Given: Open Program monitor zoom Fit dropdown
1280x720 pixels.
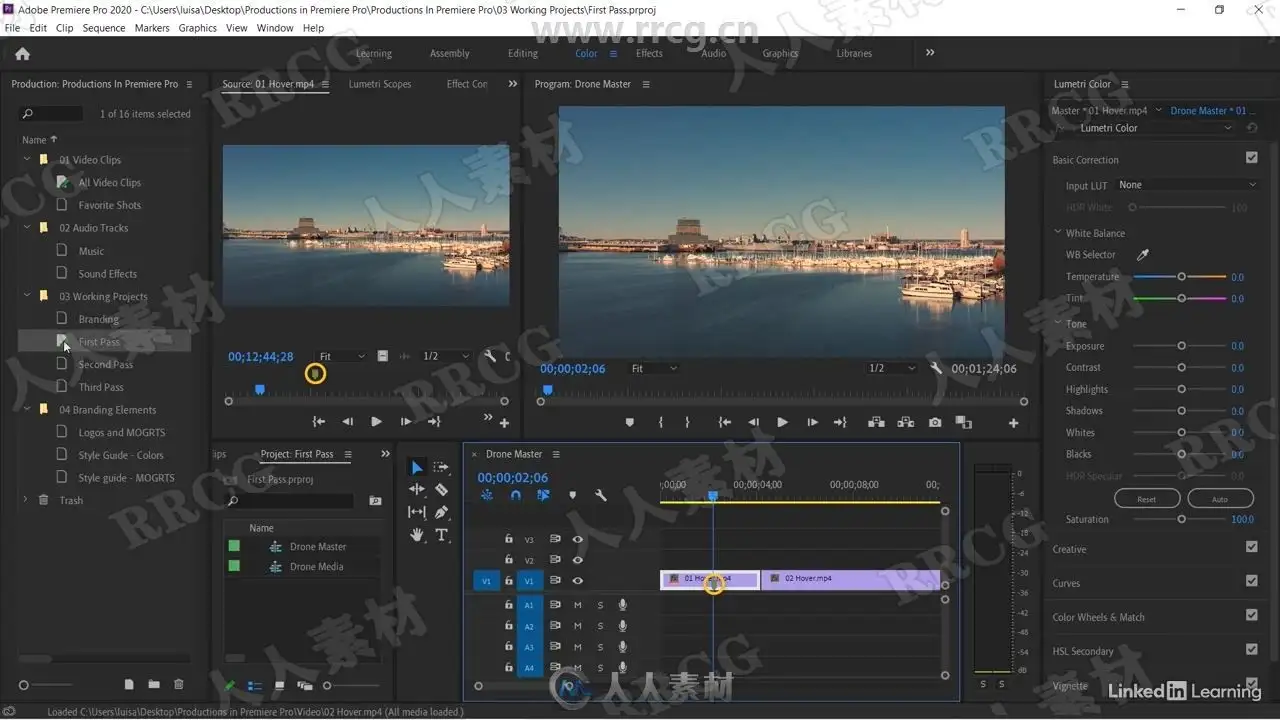Looking at the screenshot, I should (x=654, y=369).
